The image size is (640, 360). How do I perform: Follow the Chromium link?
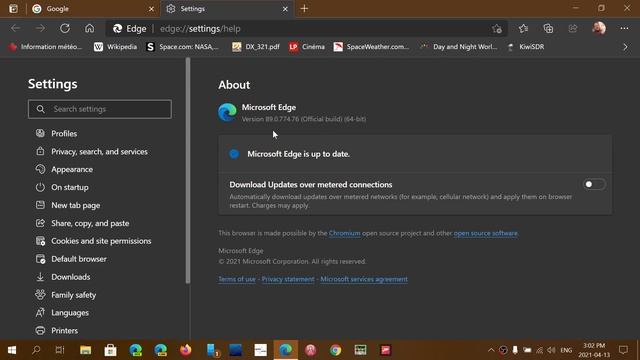click(x=344, y=233)
